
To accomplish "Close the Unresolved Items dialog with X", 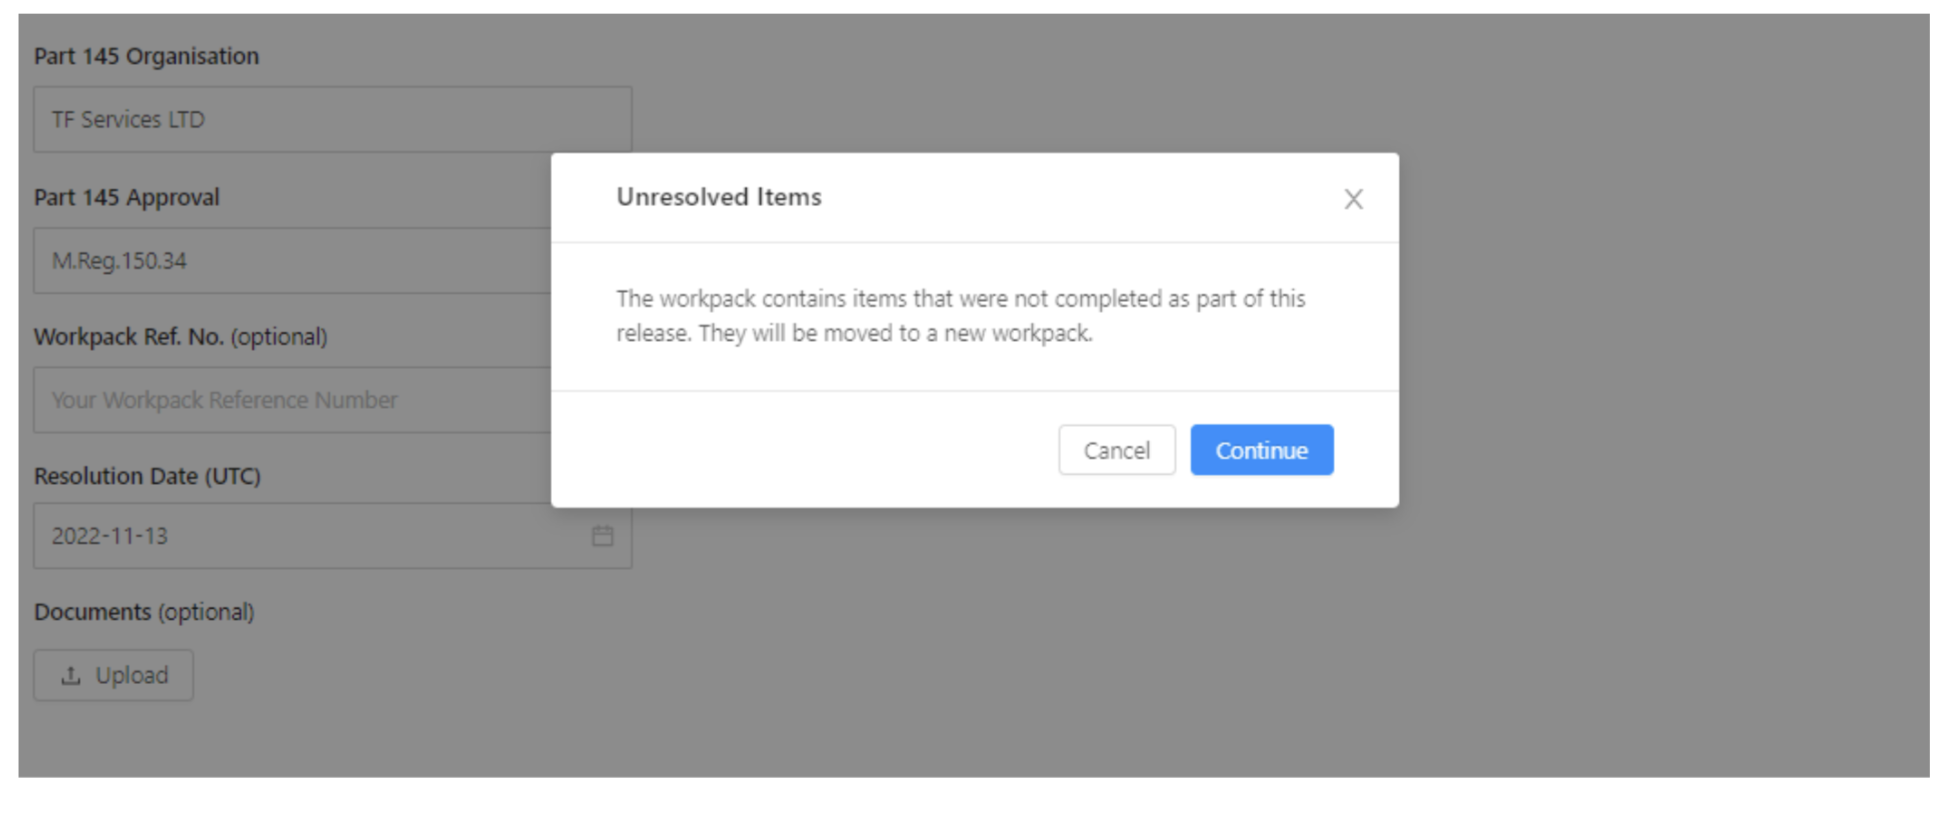I will point(1353,199).
